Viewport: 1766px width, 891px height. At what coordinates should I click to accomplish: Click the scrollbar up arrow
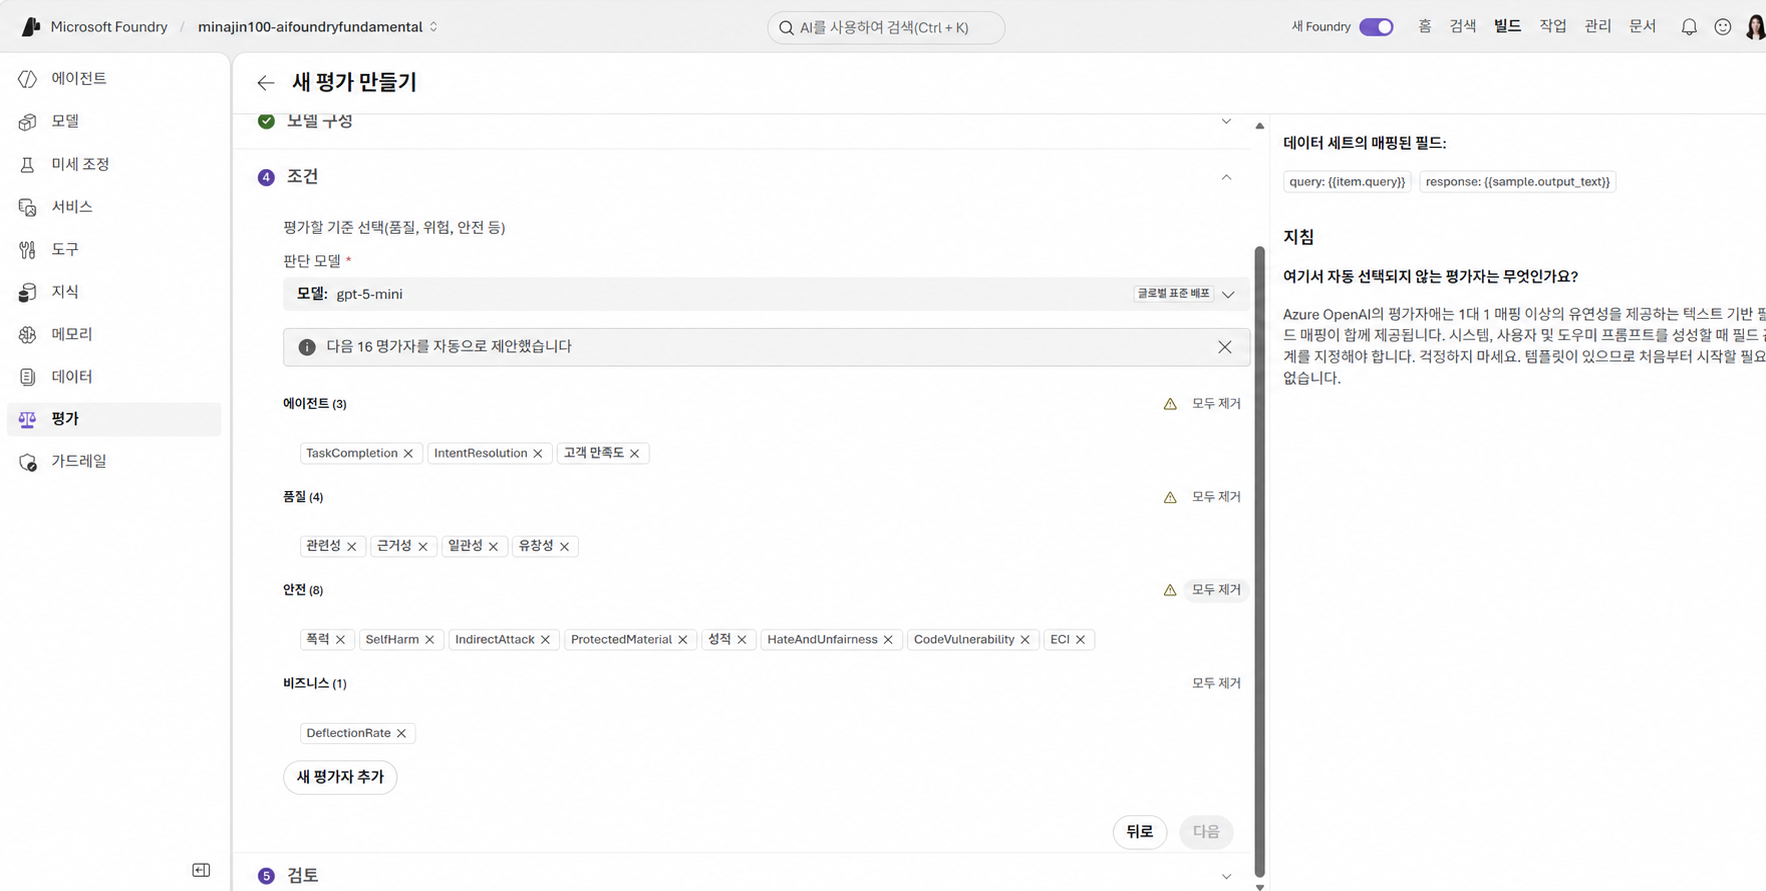[x=1260, y=126]
